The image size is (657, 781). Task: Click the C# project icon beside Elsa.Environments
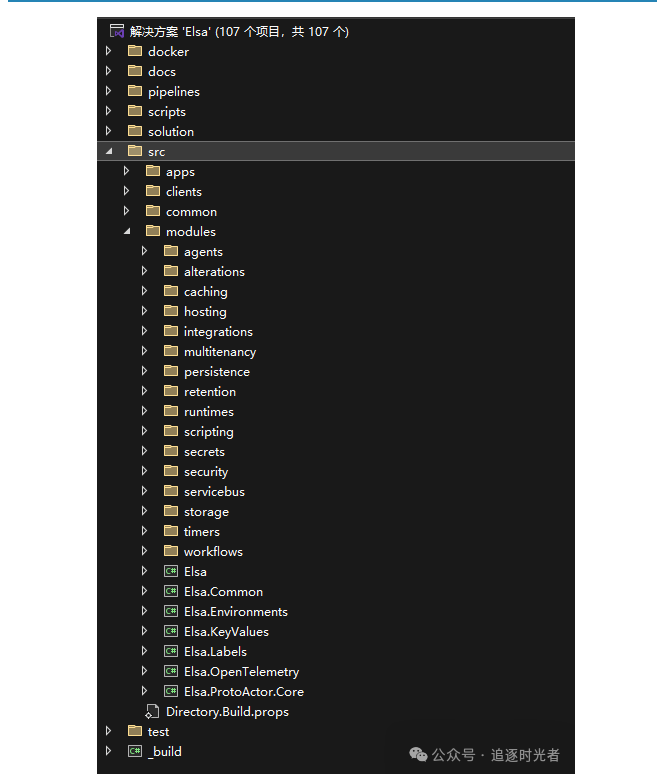click(x=171, y=611)
